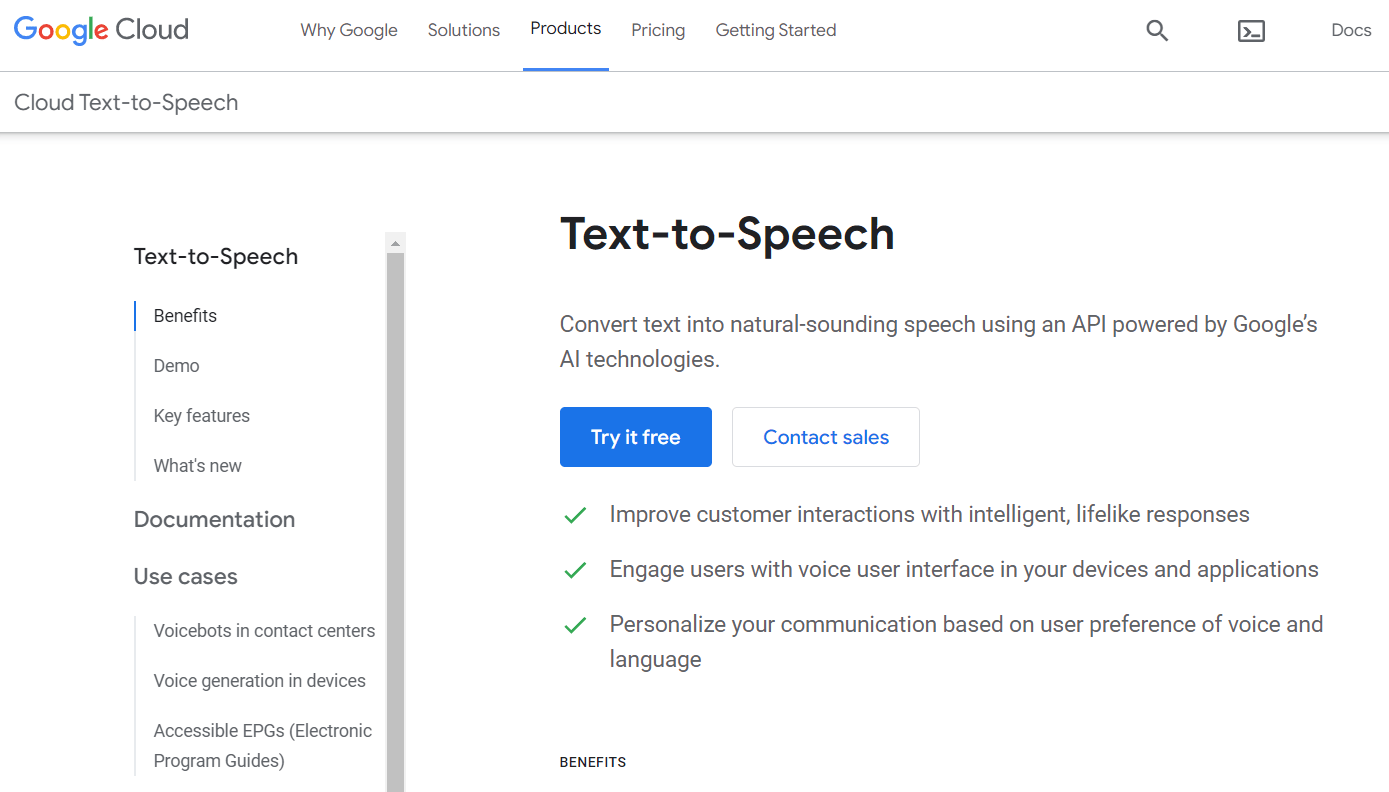Image resolution: width=1389 pixels, height=792 pixels.
Task: Open the Solutions navigation item
Action: (463, 30)
